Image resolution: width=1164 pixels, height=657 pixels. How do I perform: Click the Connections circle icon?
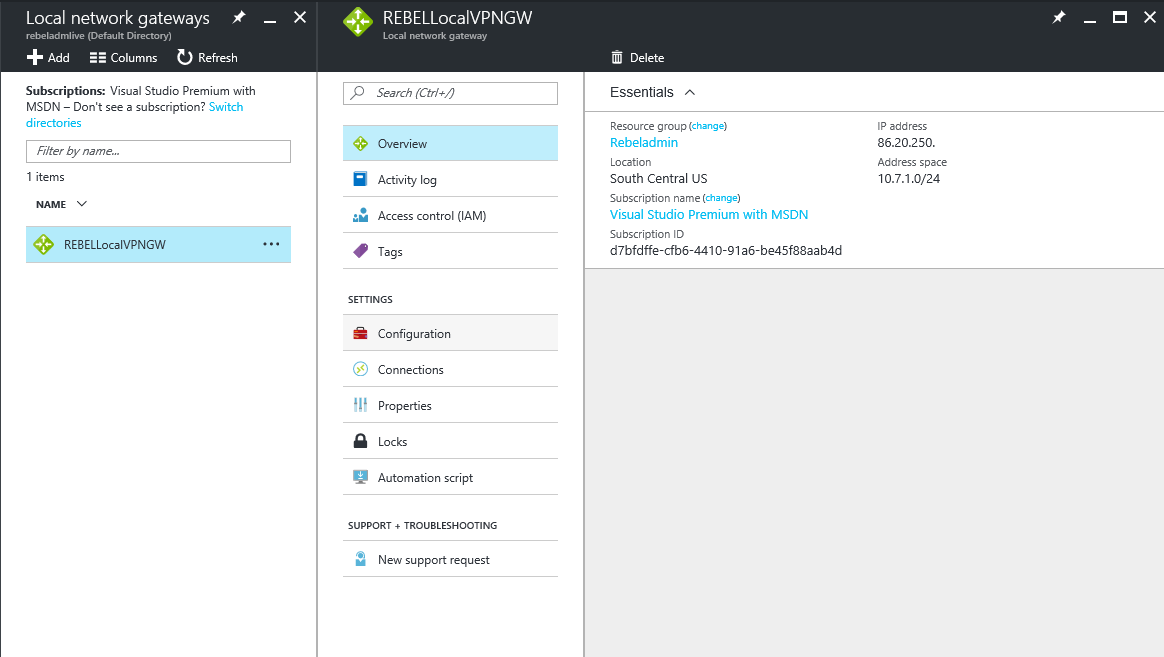360,369
